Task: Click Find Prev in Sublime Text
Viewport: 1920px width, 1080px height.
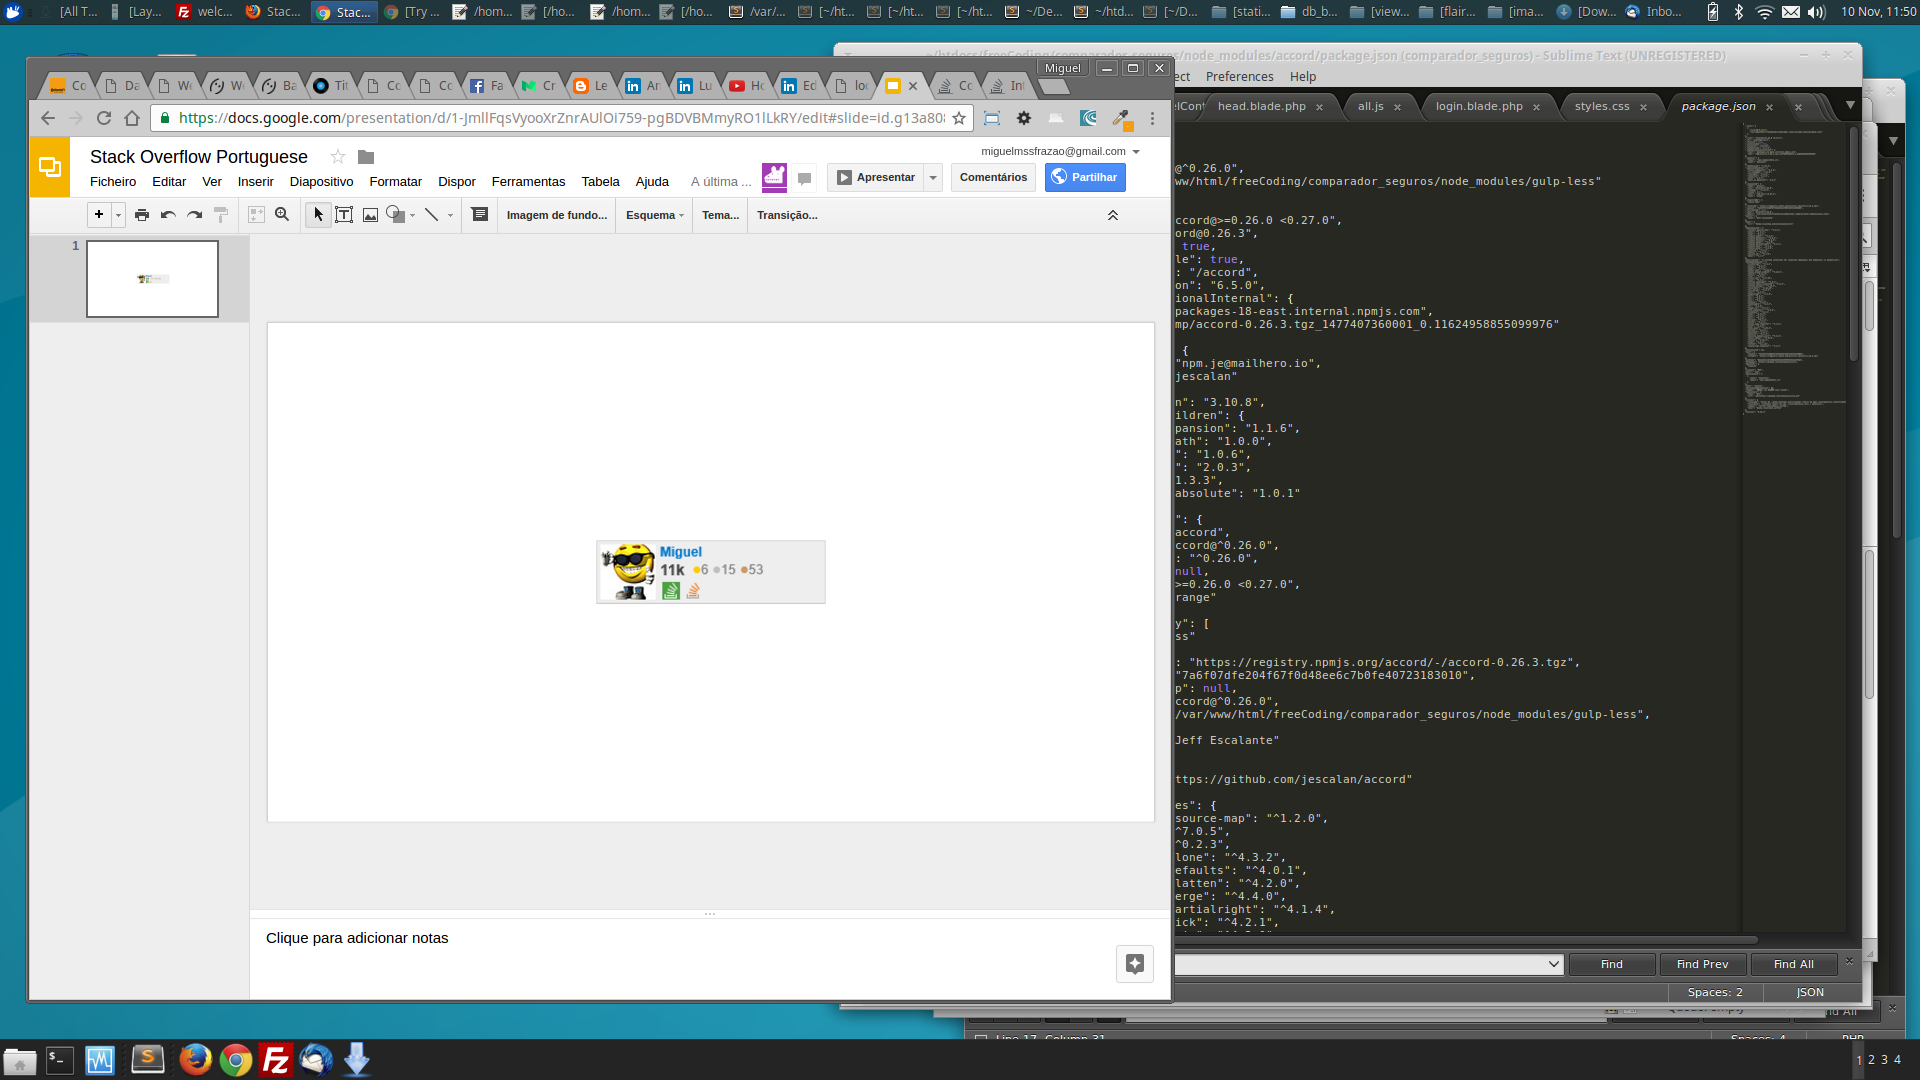Action: pyautogui.click(x=1702, y=964)
